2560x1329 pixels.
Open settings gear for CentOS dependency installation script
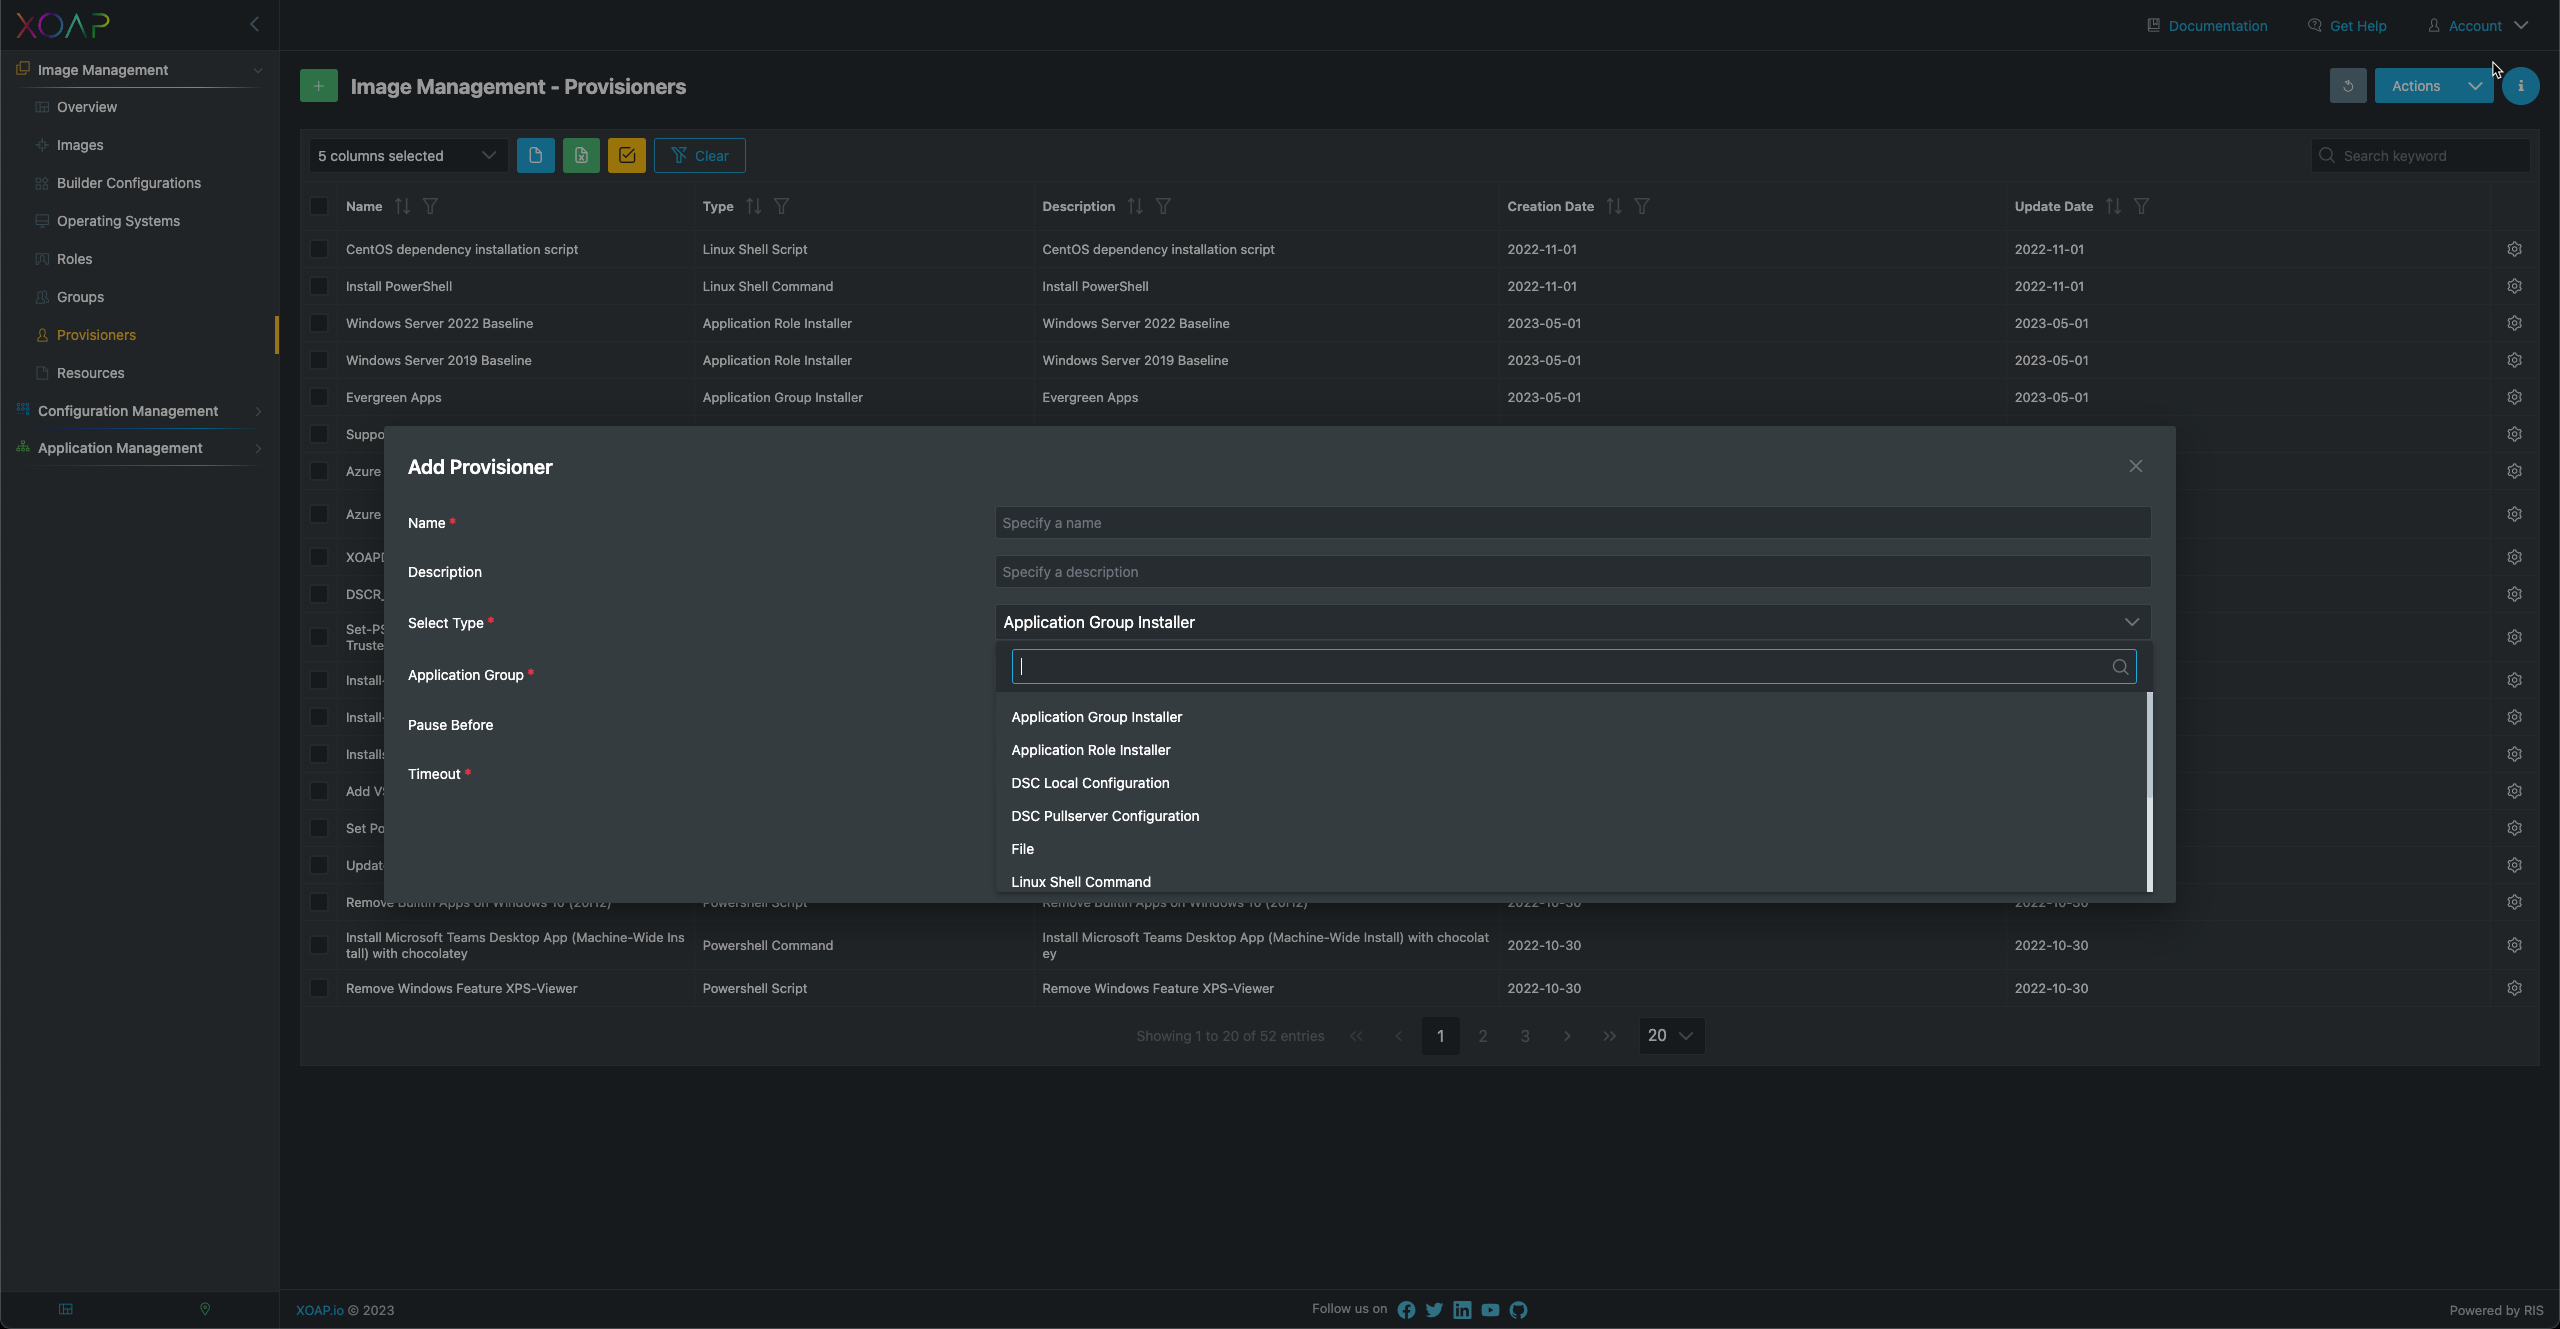2514,249
